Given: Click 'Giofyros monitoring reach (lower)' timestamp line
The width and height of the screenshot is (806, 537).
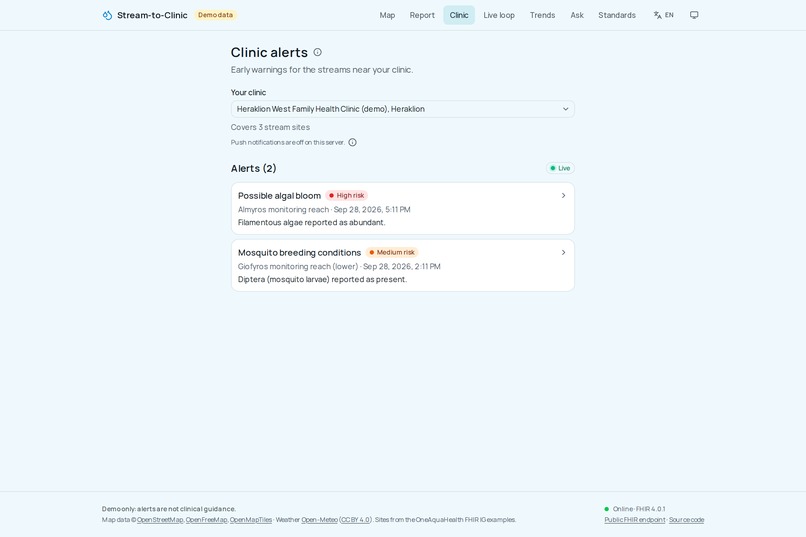Looking at the screenshot, I should [x=339, y=266].
